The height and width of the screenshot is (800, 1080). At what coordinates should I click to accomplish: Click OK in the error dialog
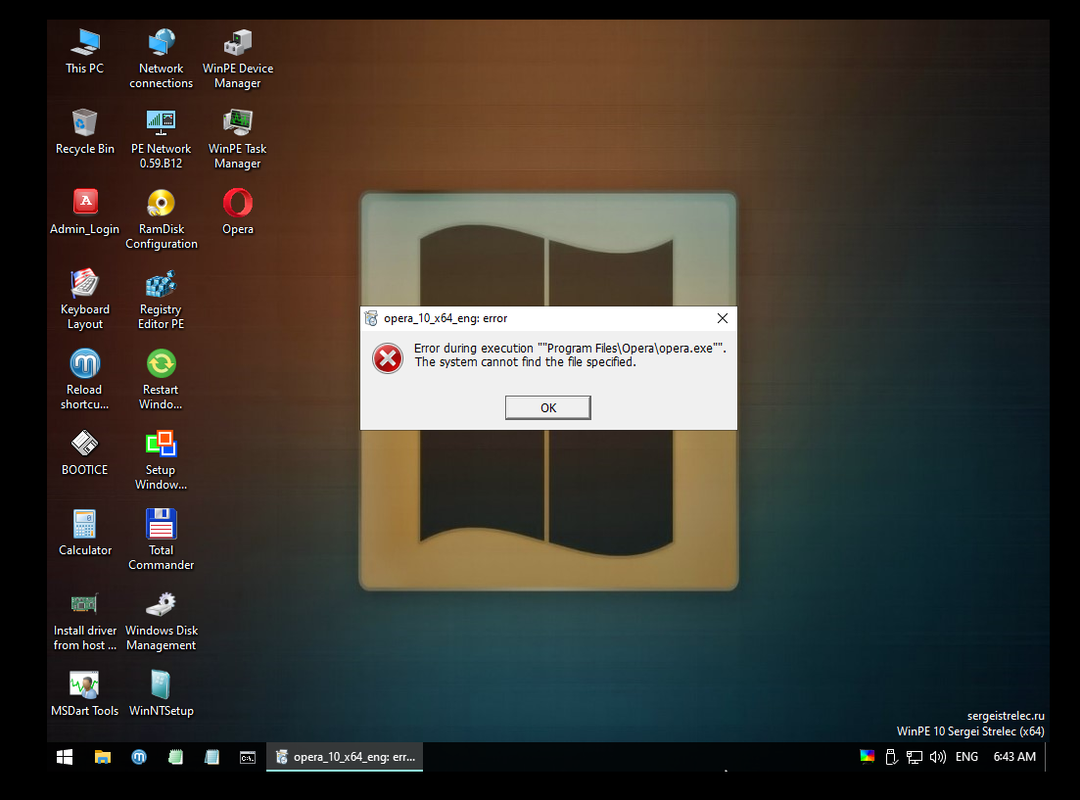(548, 407)
